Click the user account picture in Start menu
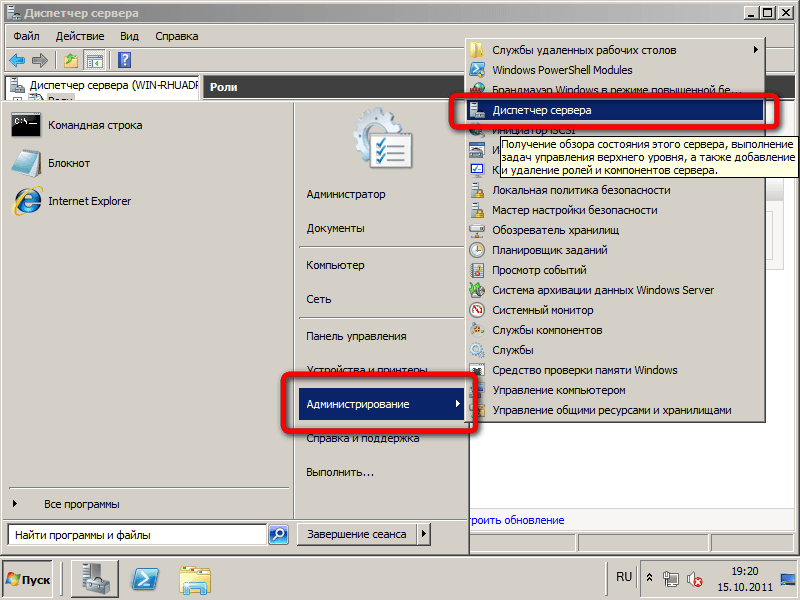This screenshot has width=800, height=600. (383, 138)
